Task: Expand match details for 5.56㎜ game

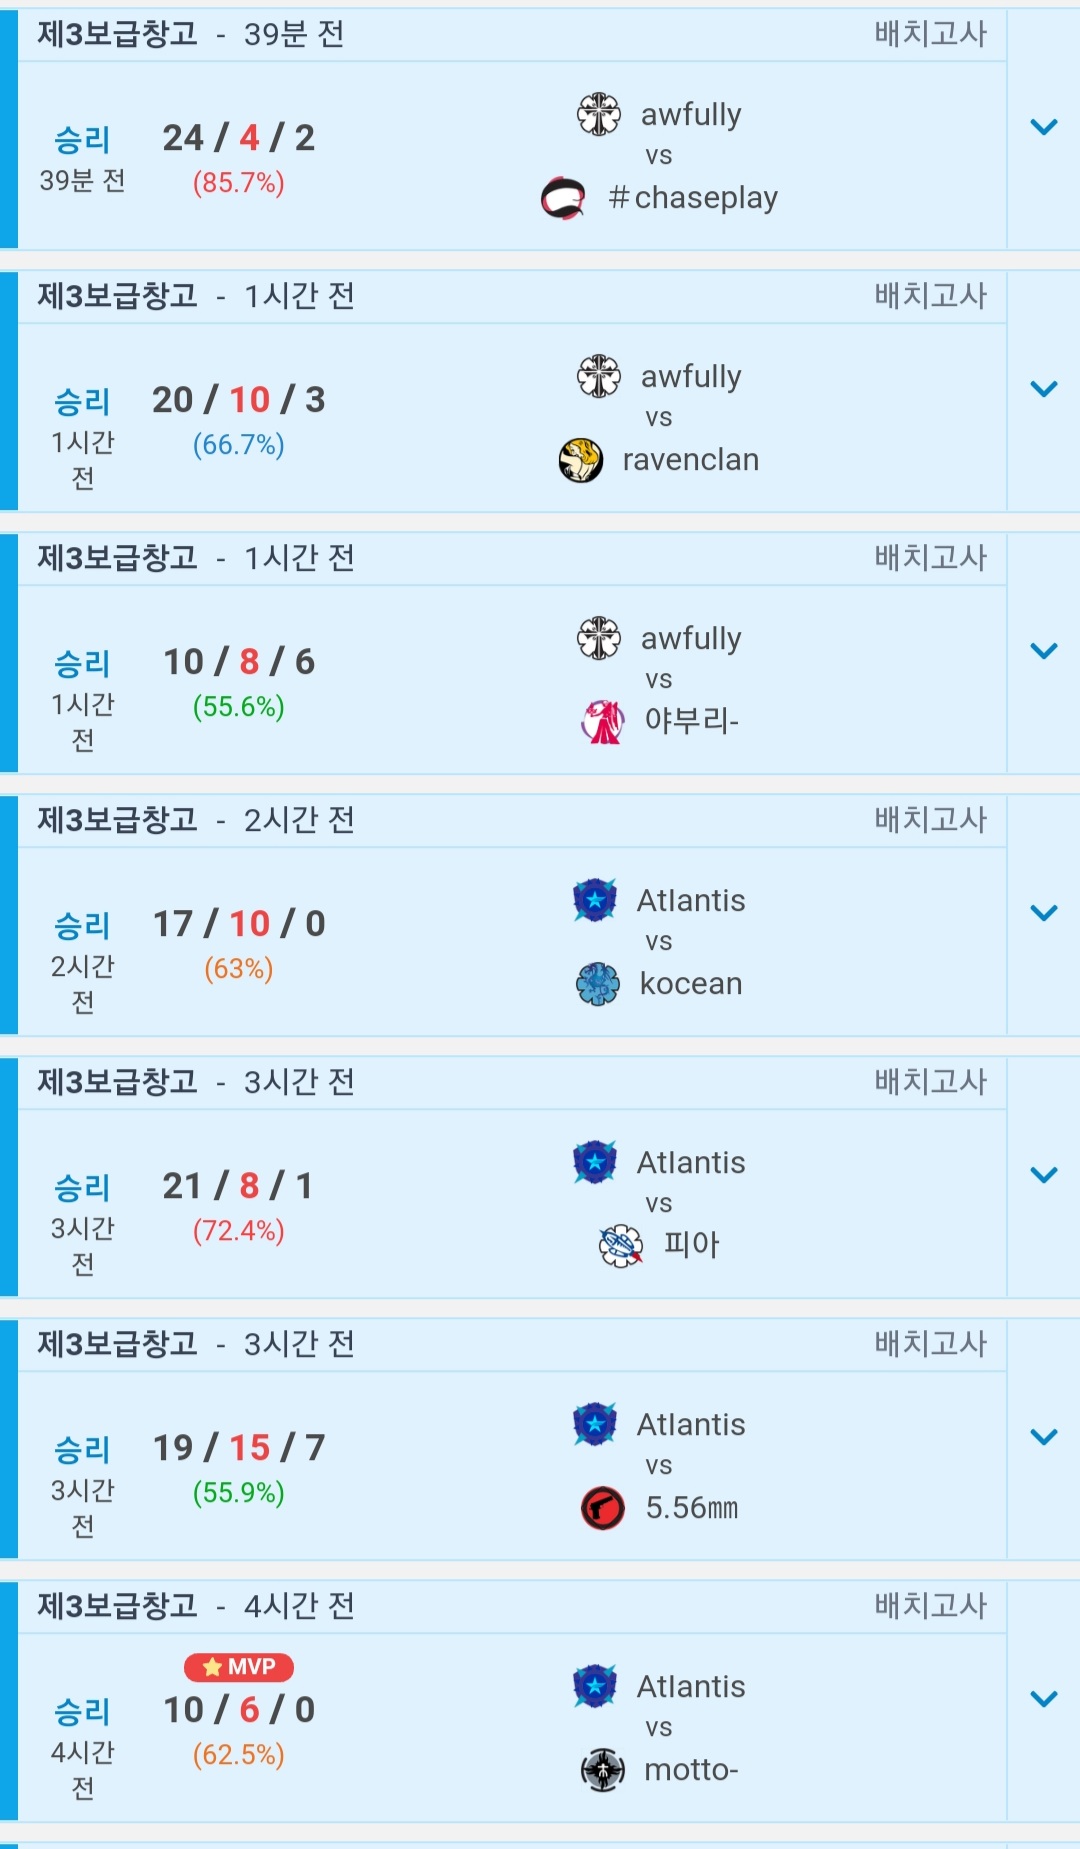Action: (x=1043, y=1437)
